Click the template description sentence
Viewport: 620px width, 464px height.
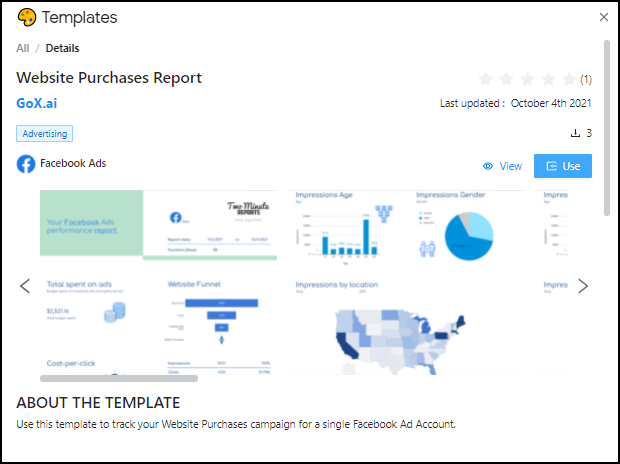236,424
